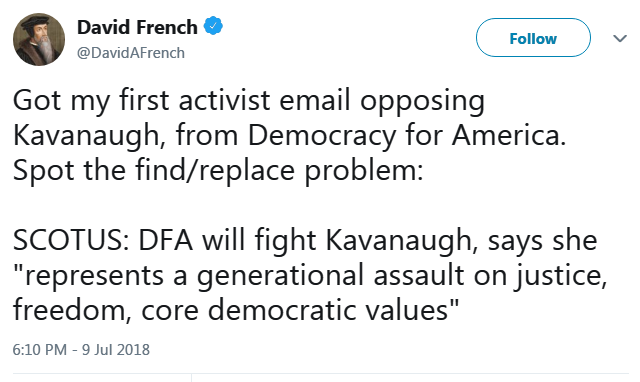Screen dimensions: 640x382
Task: Follow David French's account
Action: pyautogui.click(x=533, y=38)
